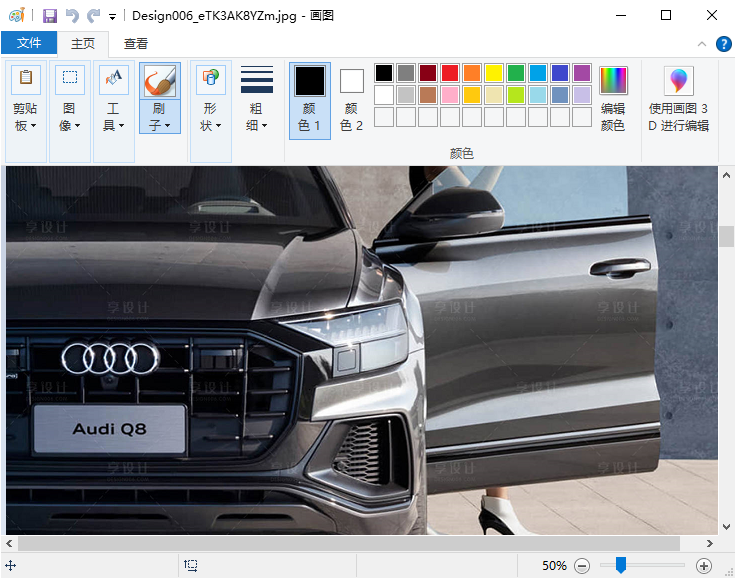Switch to the View tab
The width and height of the screenshot is (736, 579).
click(136, 43)
